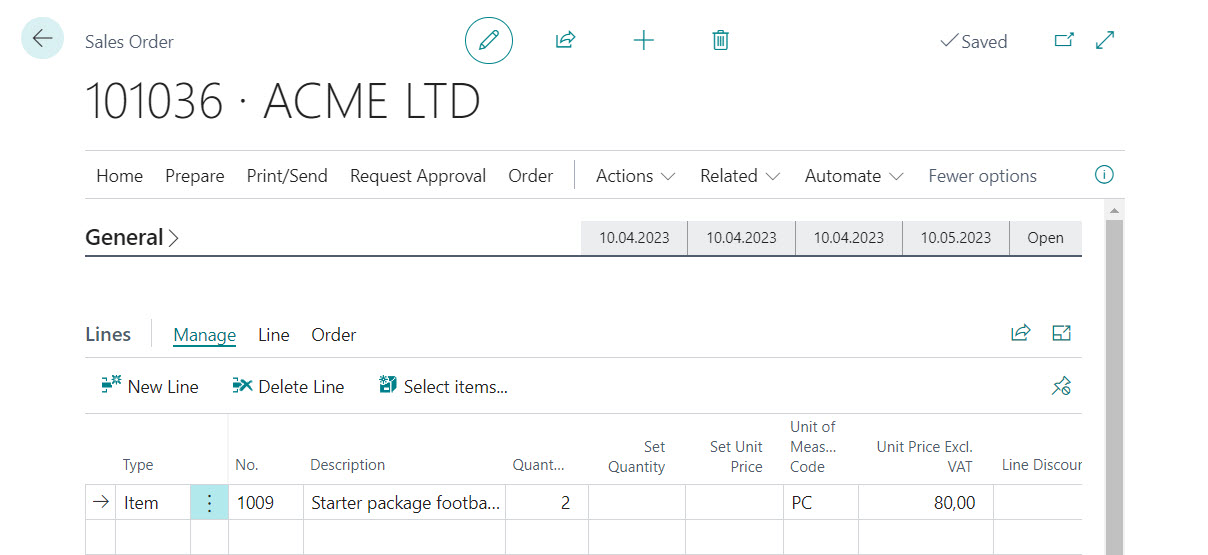The image size is (1208, 555).
Task: Go back using the back arrow
Action: [42, 38]
